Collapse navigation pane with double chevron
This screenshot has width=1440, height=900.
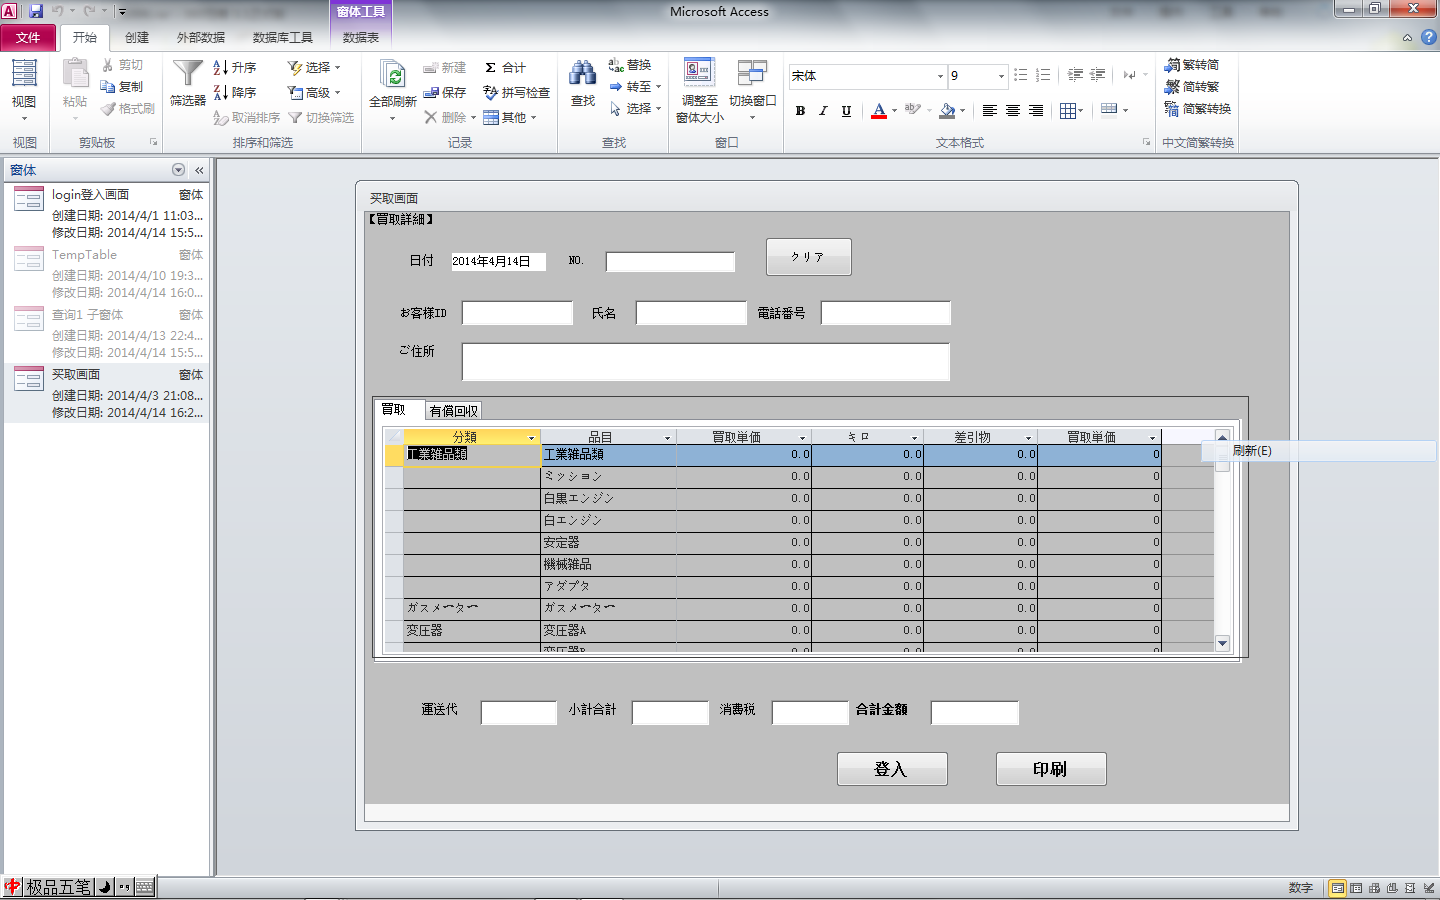(x=199, y=170)
